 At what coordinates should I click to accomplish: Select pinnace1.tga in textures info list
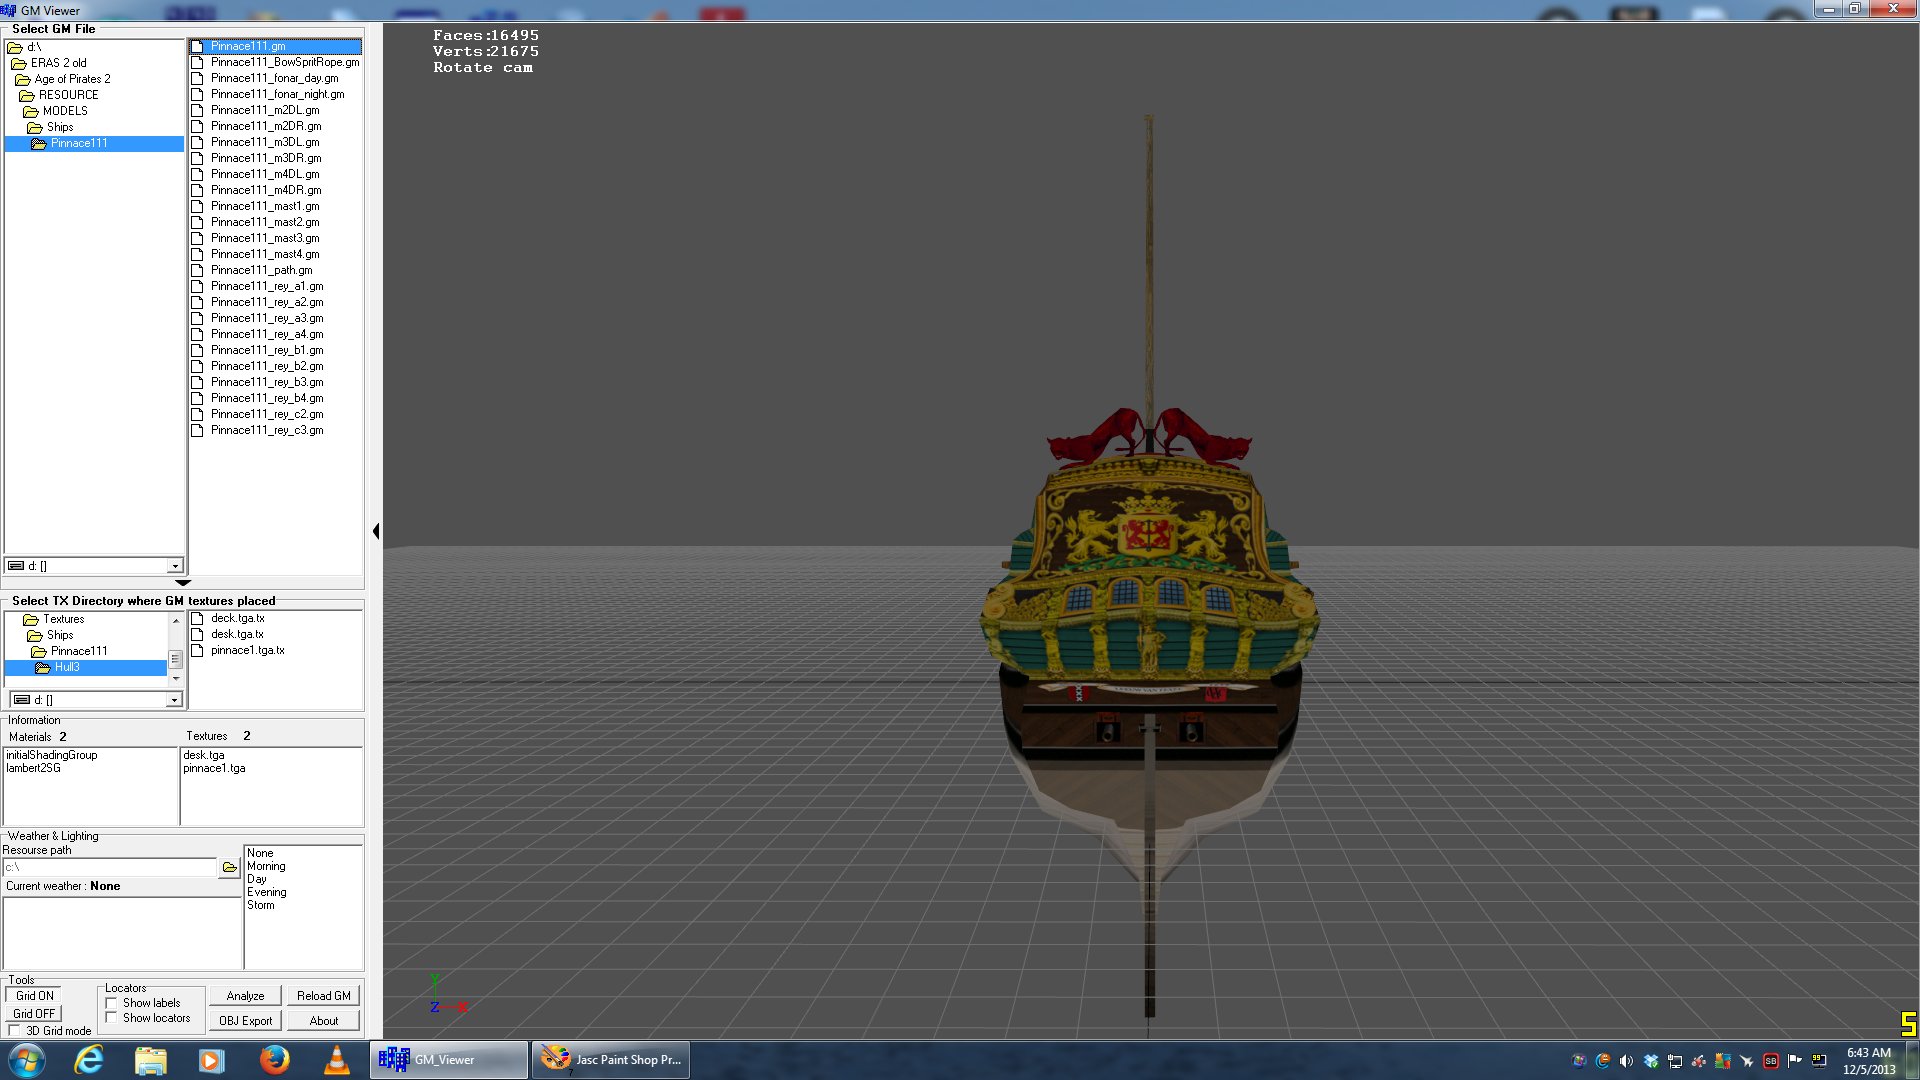coord(214,768)
